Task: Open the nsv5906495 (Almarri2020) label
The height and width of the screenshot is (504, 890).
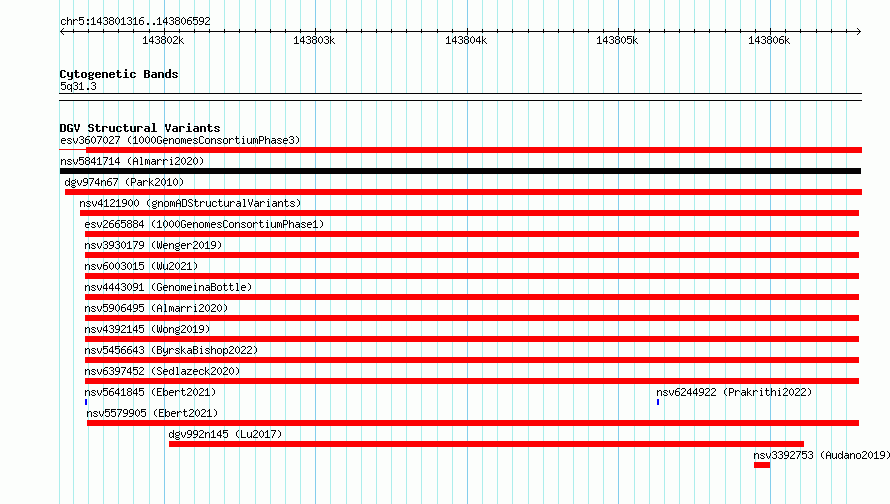Action: (156, 308)
